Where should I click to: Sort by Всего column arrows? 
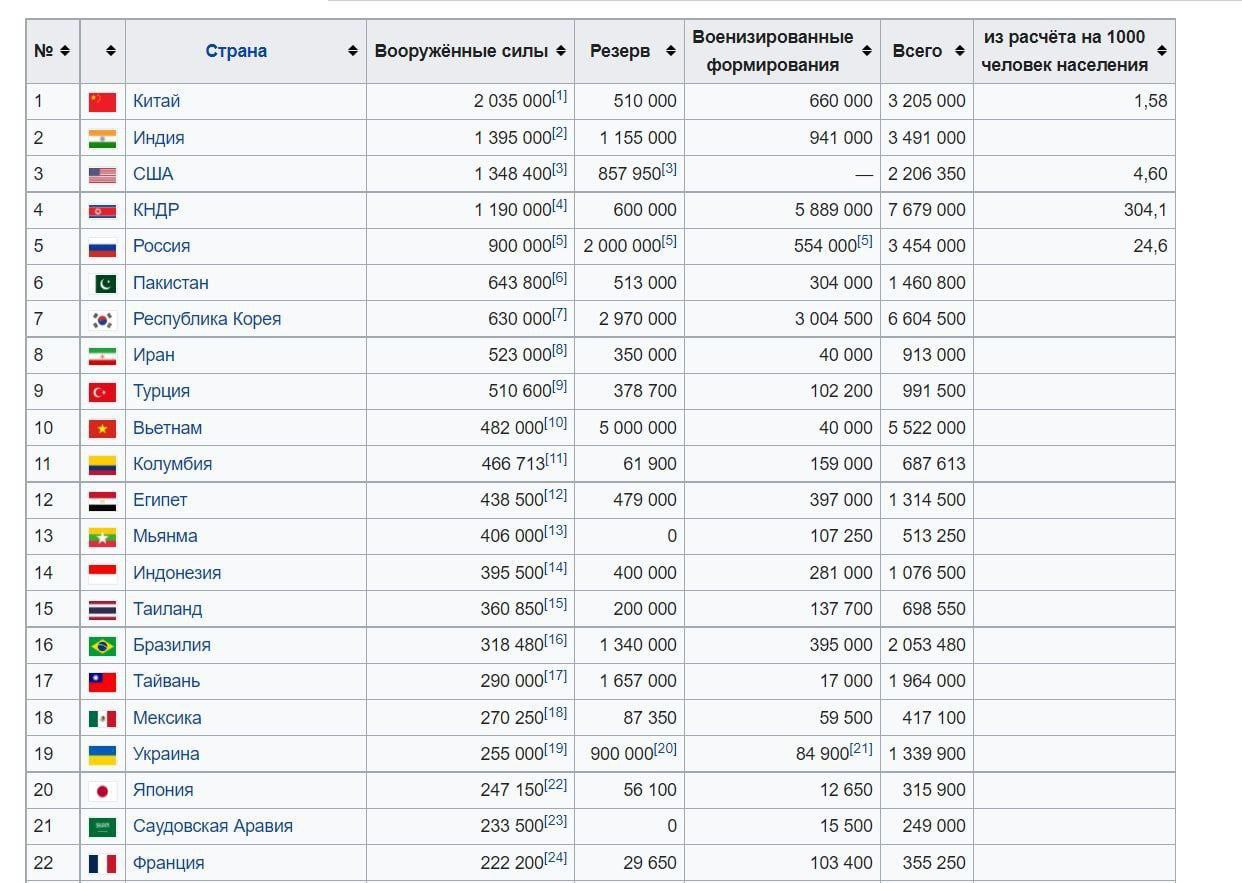[960, 51]
